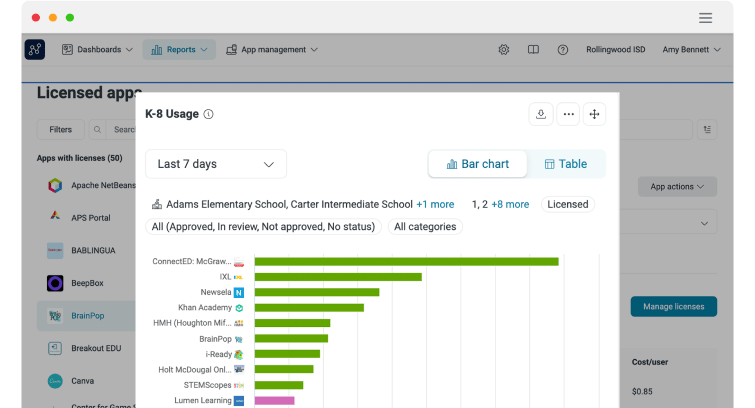The height and width of the screenshot is (408, 755).
Task: Click the Rollingwood ISD district name
Action: pos(615,50)
